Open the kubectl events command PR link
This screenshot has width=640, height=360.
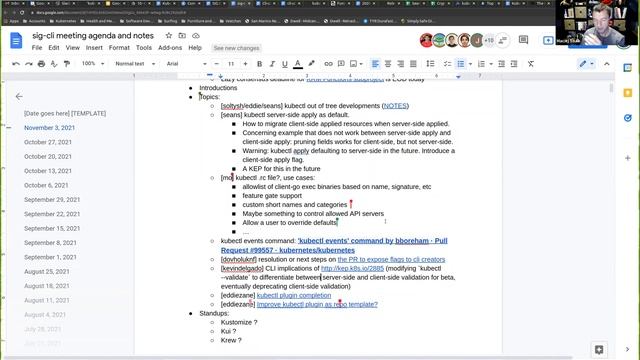[334, 245]
